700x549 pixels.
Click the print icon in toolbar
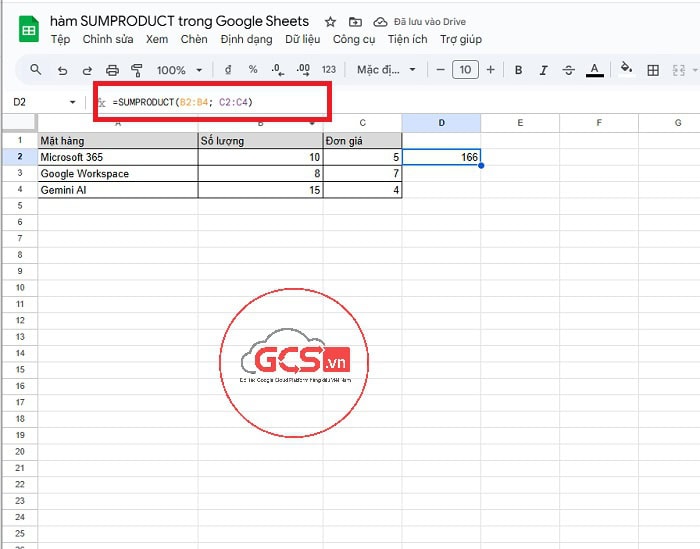112,70
